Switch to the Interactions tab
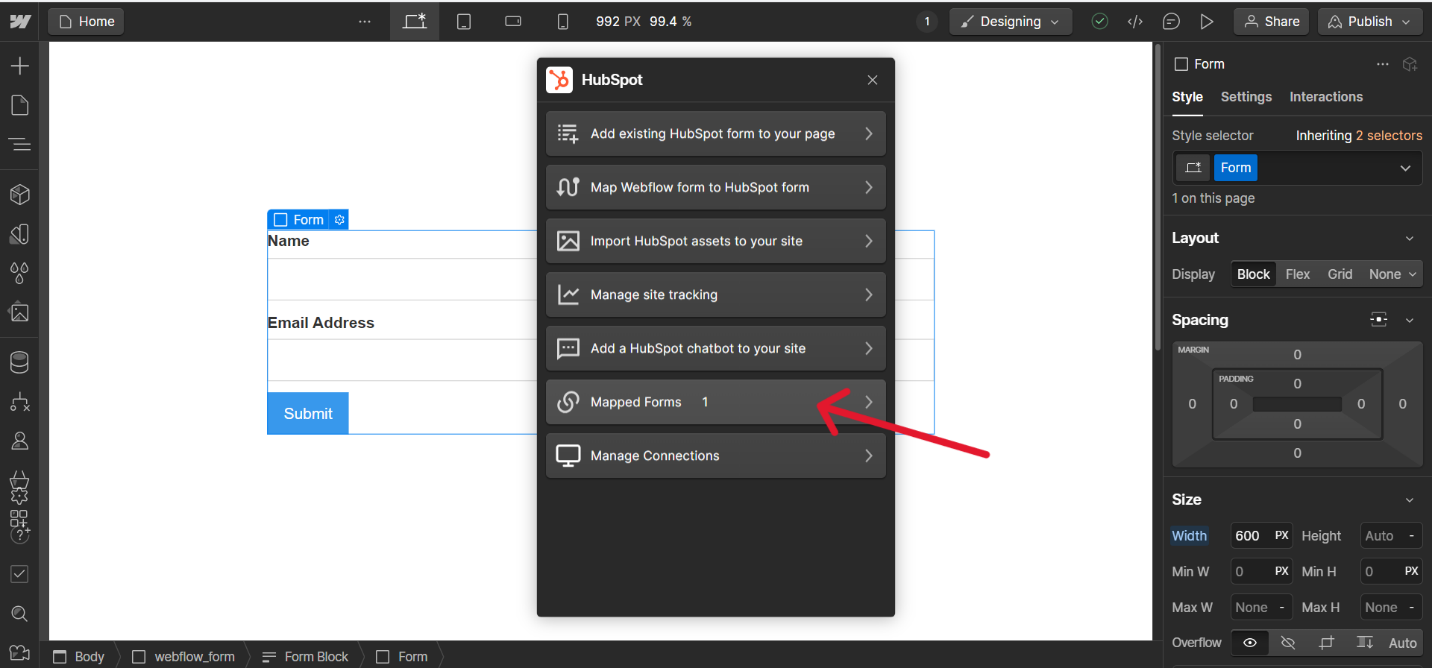 coord(1326,97)
